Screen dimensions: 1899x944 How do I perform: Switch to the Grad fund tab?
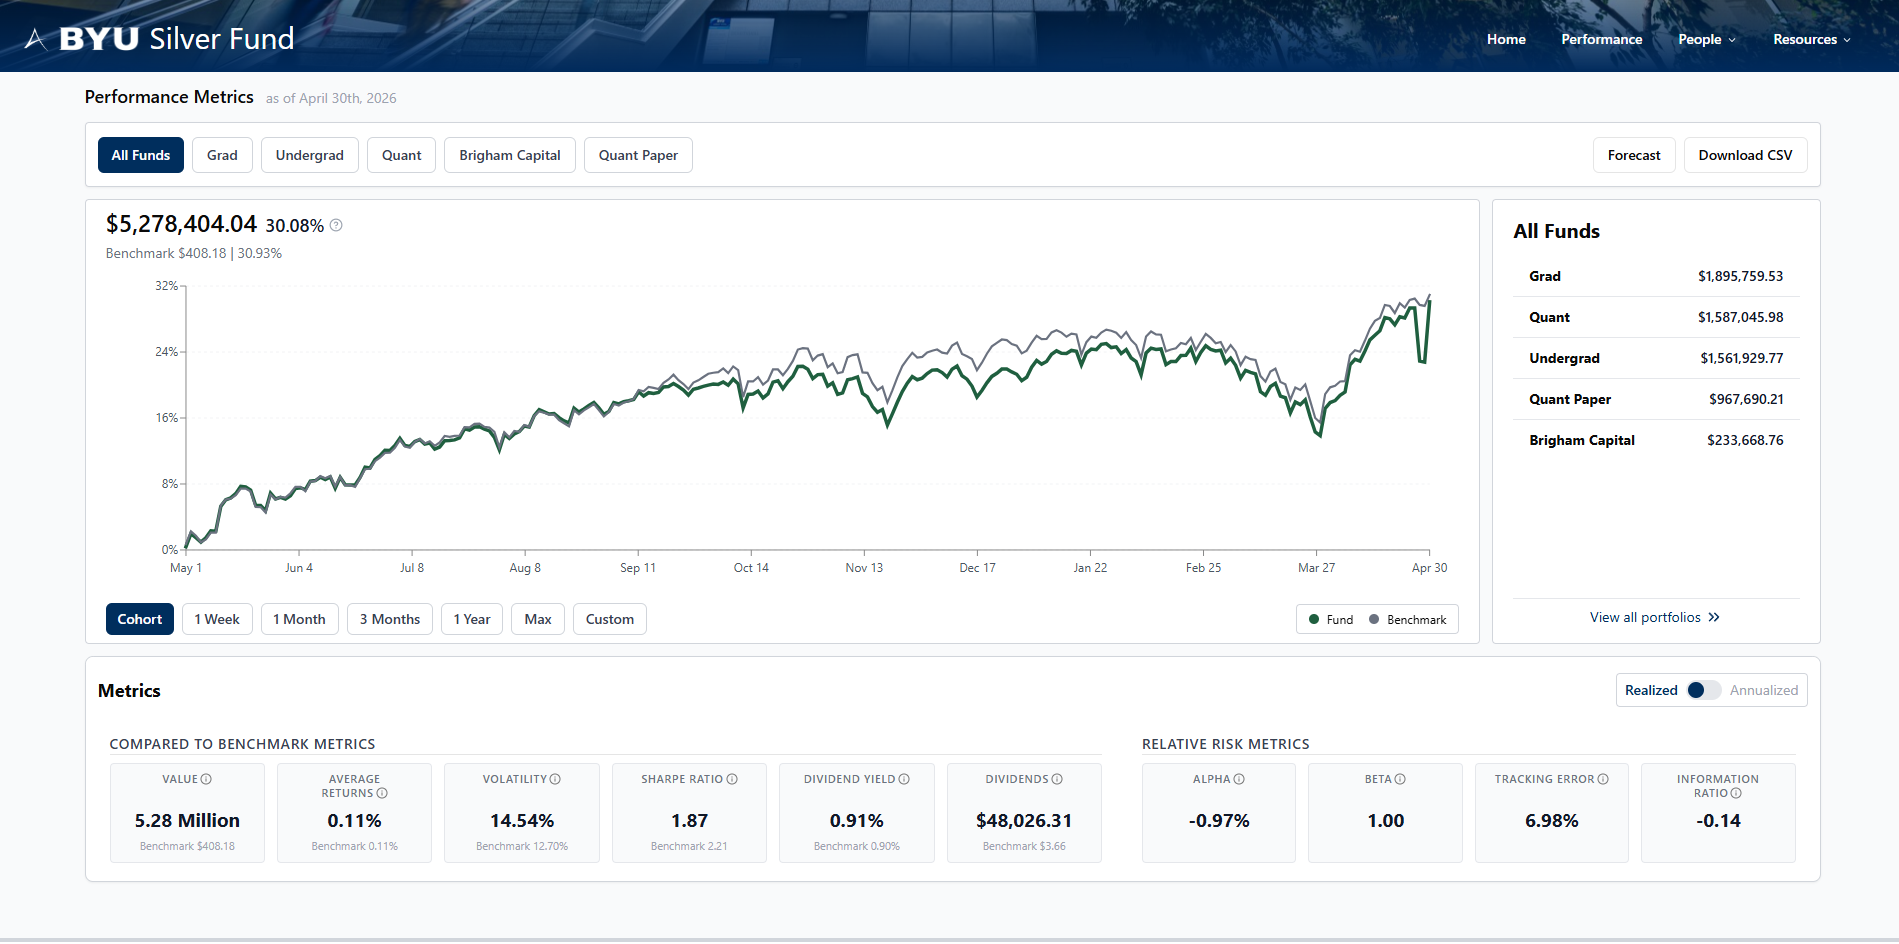pyautogui.click(x=222, y=155)
